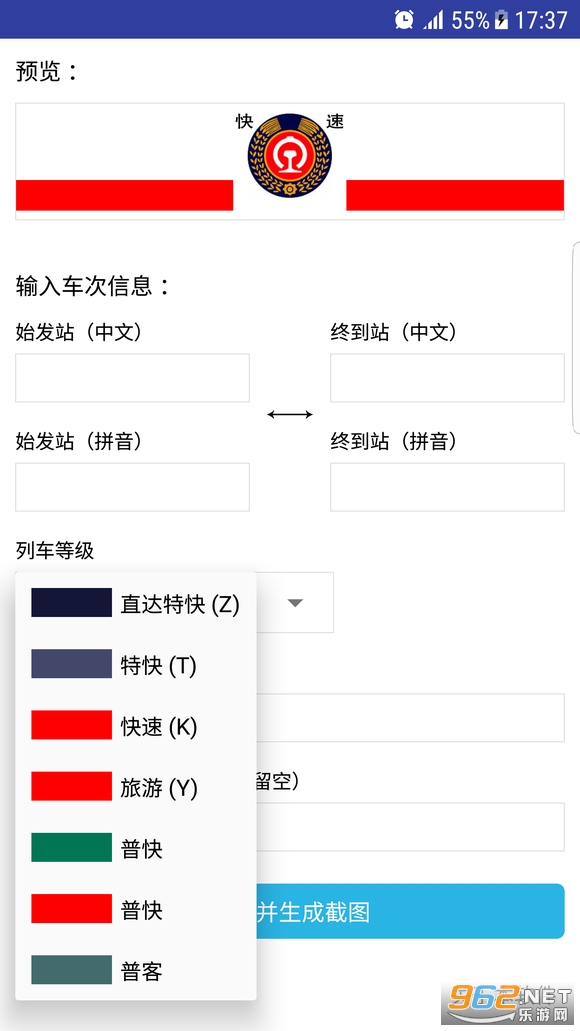Focus the 始发站（拼音）field
The width and height of the screenshot is (580, 1031).
(132, 487)
